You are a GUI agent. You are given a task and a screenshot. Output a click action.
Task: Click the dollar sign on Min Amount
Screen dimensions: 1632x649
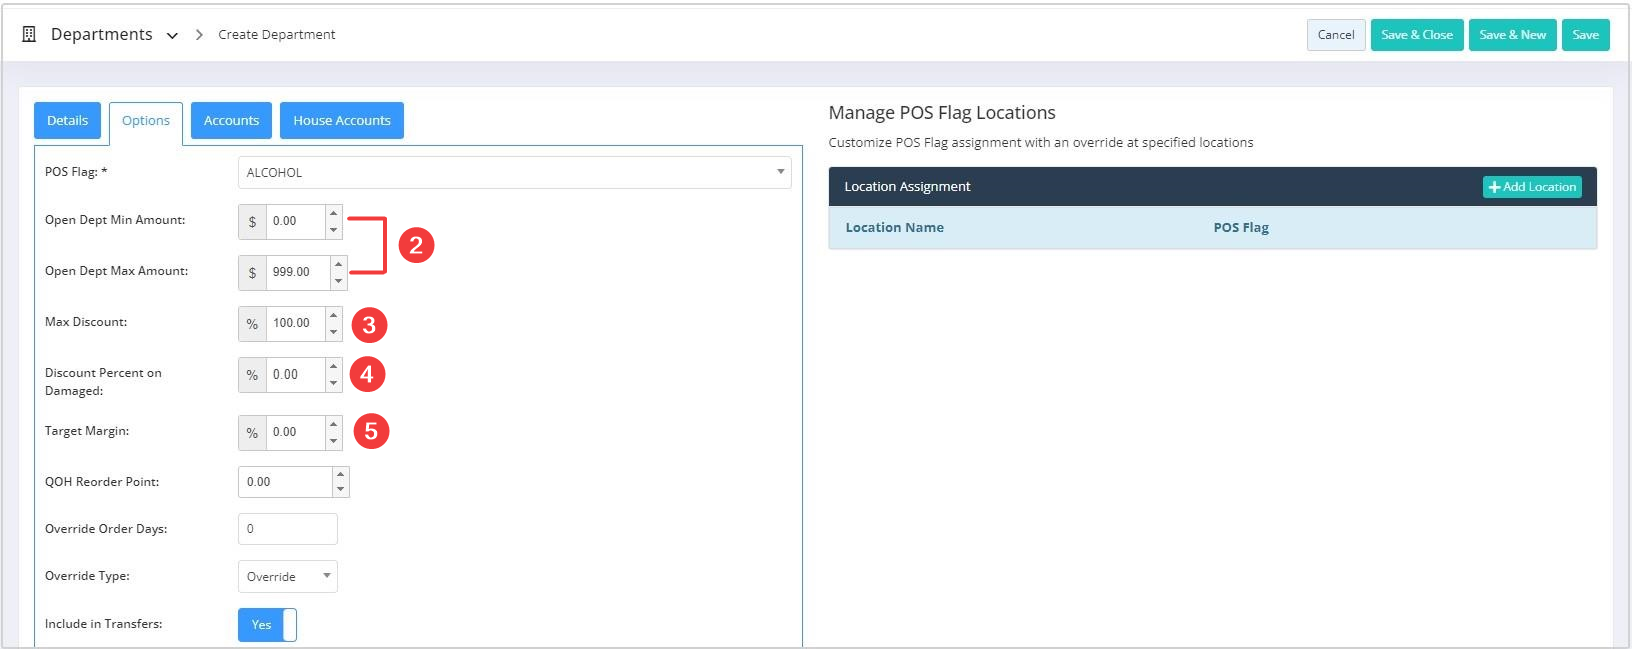pyautogui.click(x=252, y=221)
